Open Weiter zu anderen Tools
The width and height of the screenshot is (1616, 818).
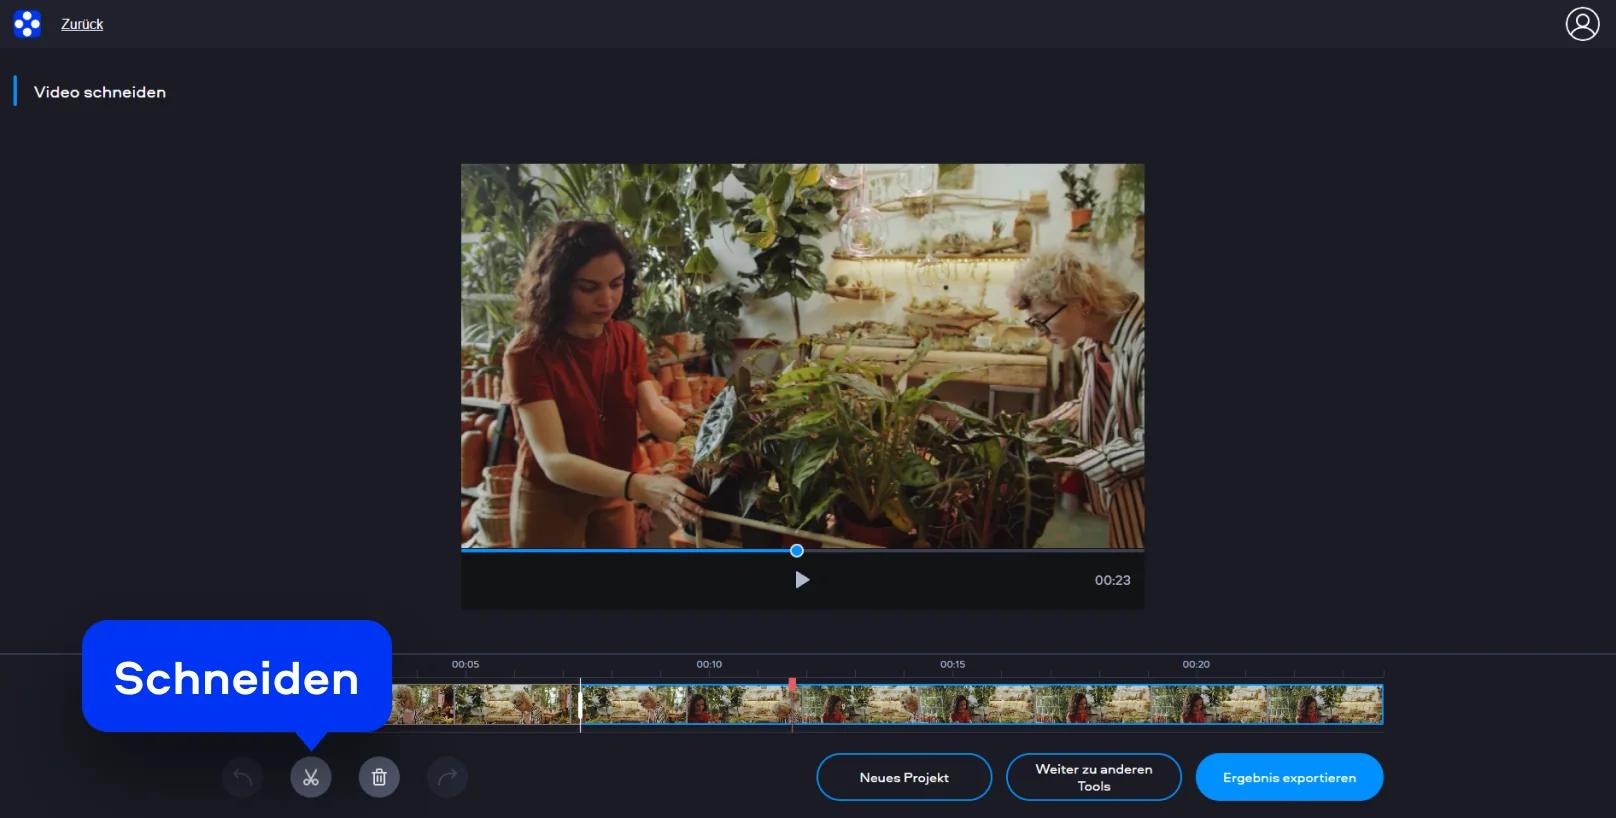[x=1093, y=777]
